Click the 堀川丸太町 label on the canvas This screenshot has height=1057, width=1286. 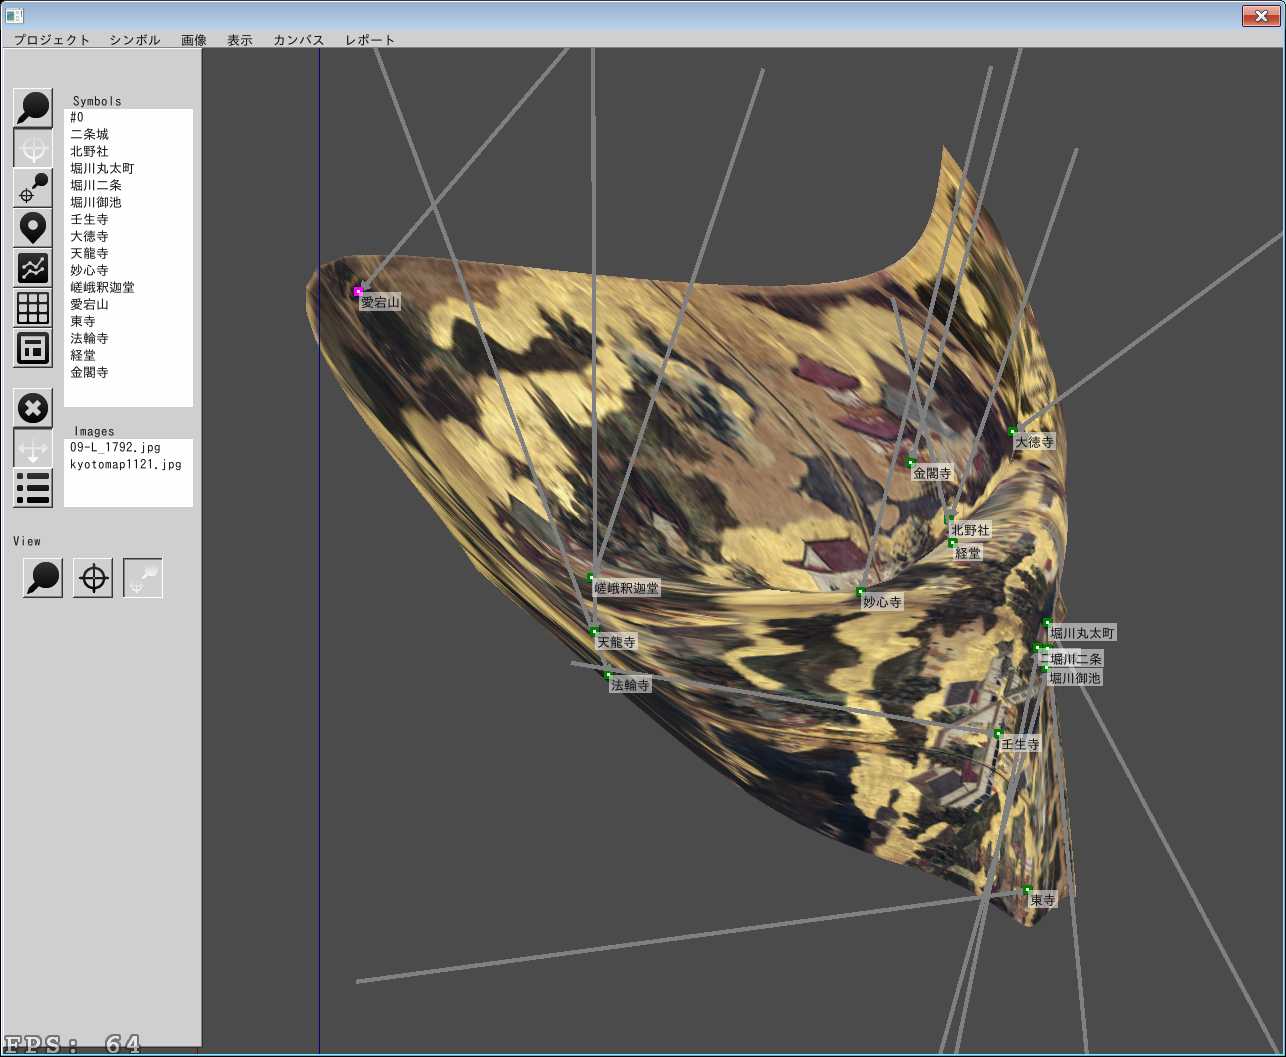(x=1082, y=633)
